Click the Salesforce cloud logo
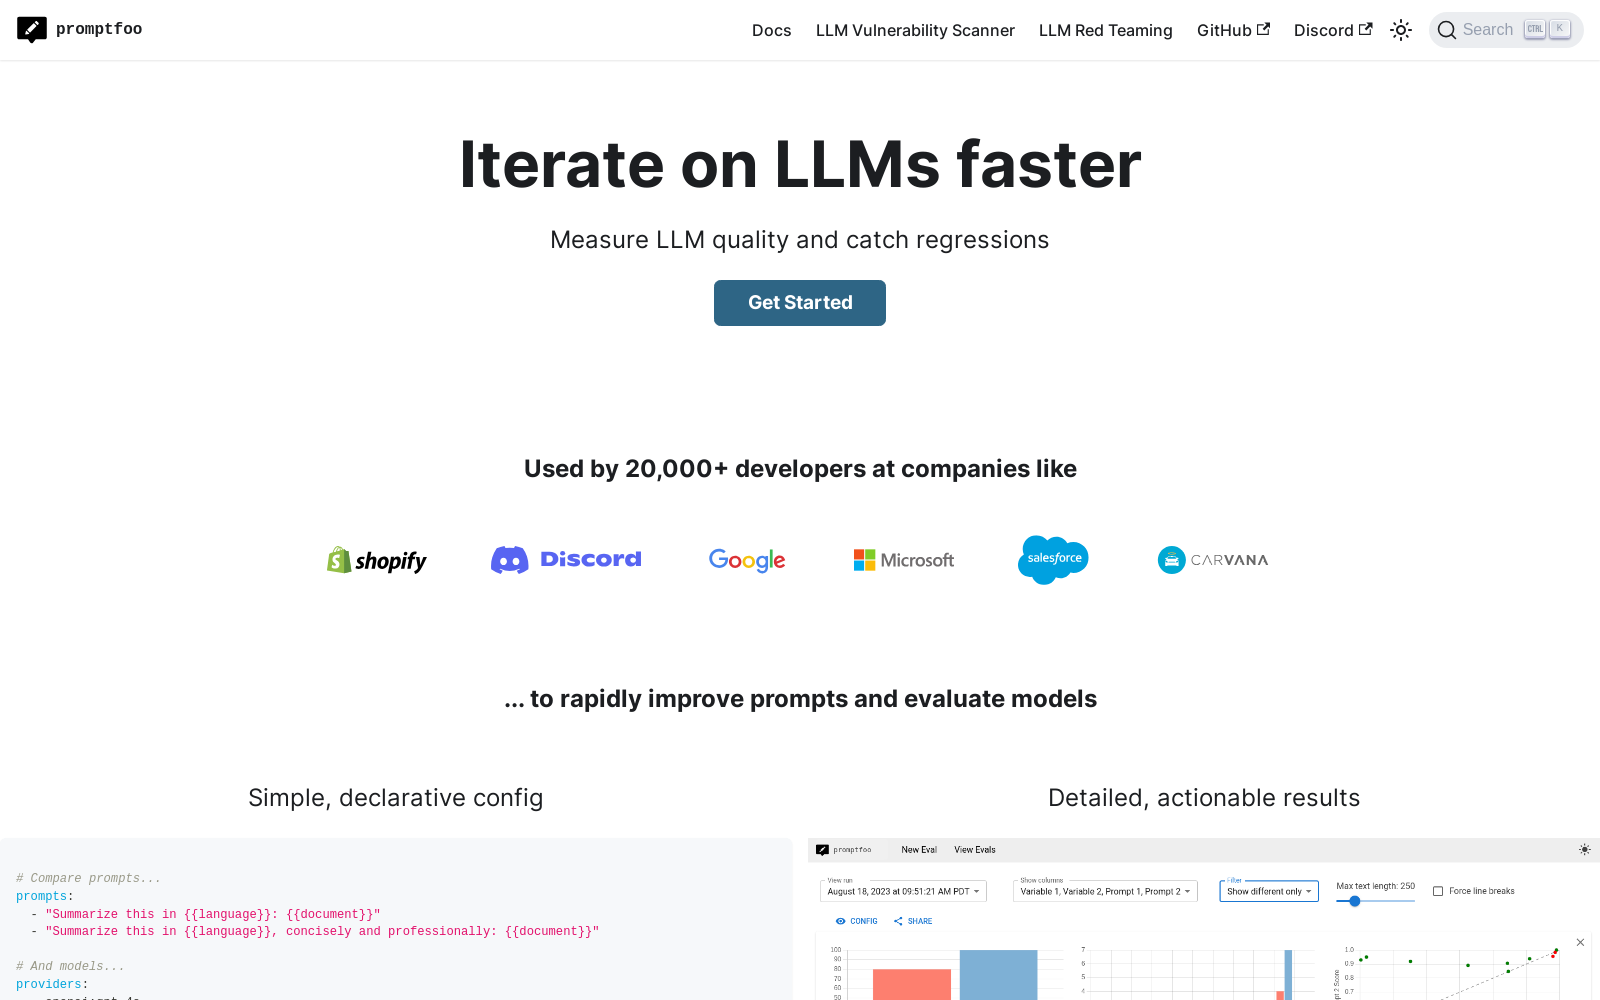This screenshot has width=1600, height=1000. coord(1053,560)
